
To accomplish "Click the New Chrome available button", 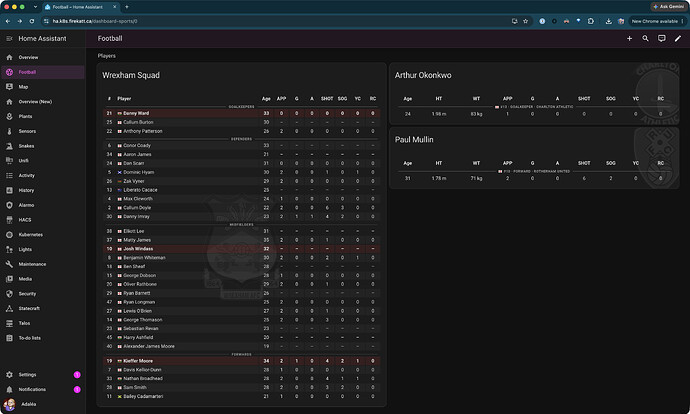I will point(655,21).
